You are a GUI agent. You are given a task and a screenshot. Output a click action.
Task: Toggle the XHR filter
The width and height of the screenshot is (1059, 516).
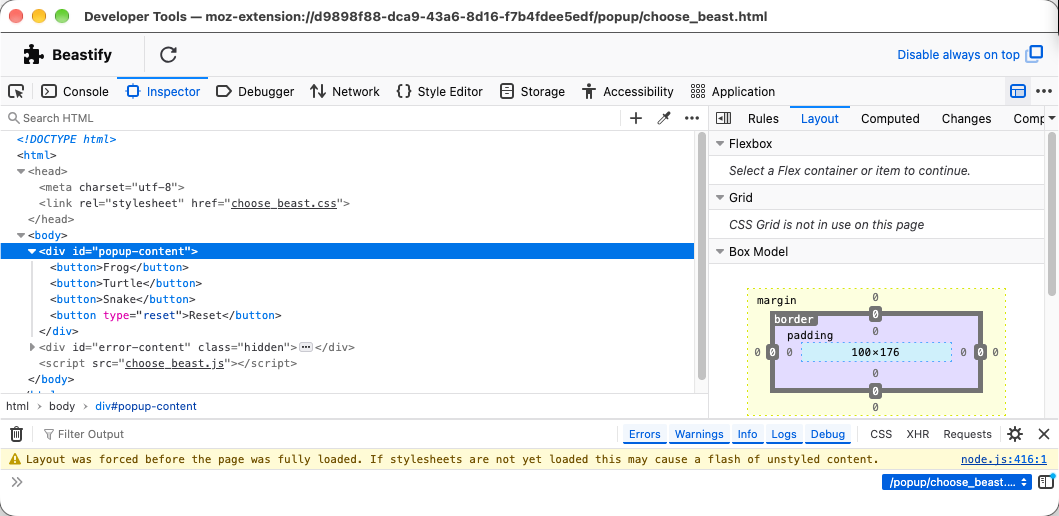[x=918, y=434]
